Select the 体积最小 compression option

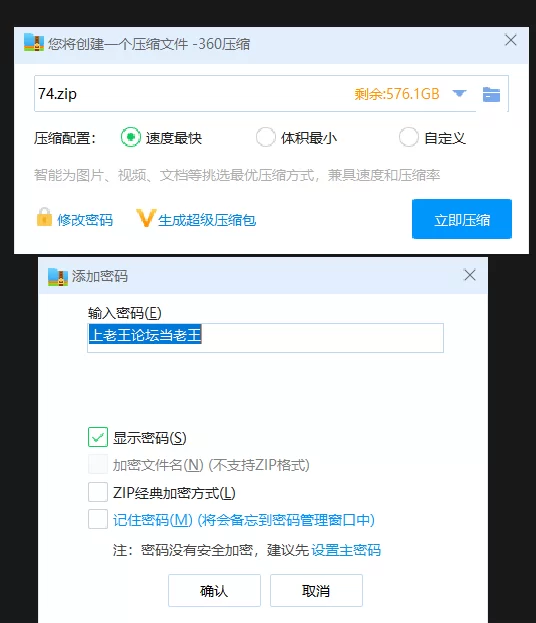[x=265, y=137]
